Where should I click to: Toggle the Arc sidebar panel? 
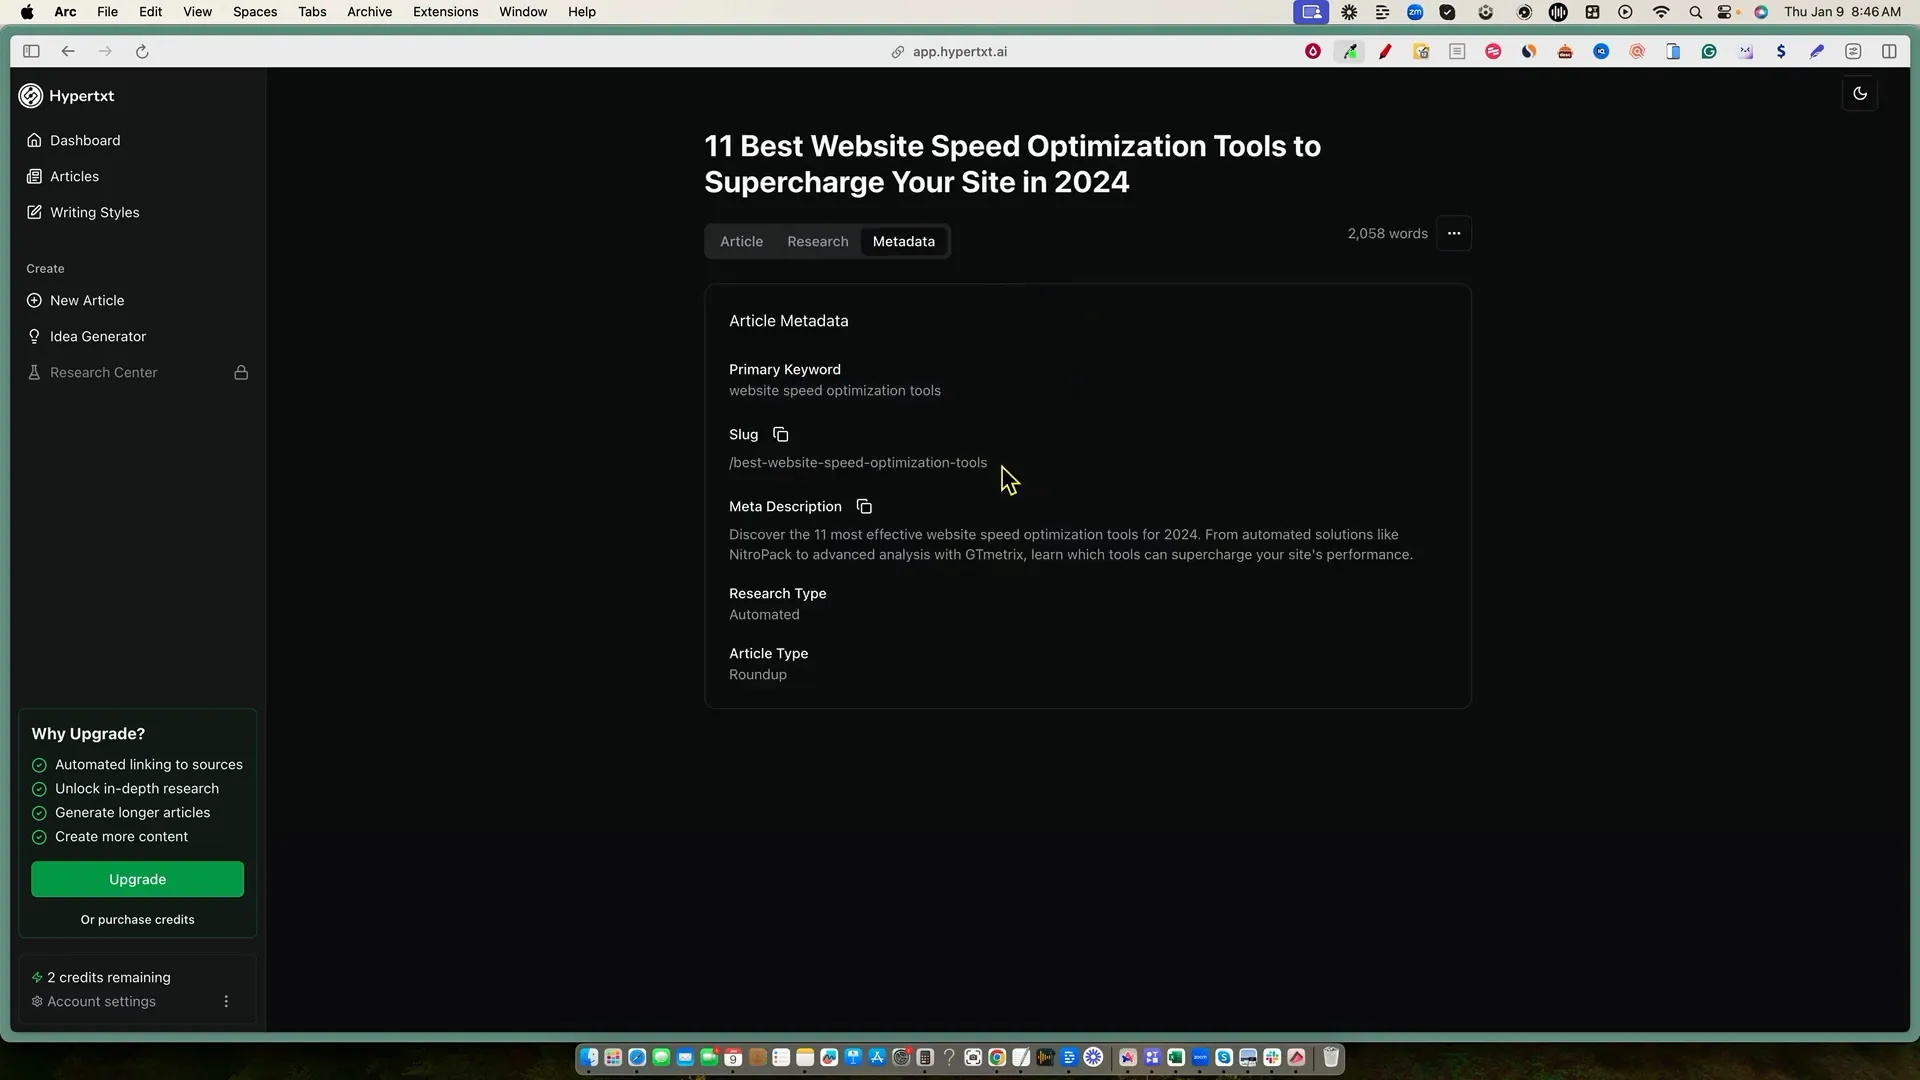pyautogui.click(x=31, y=52)
